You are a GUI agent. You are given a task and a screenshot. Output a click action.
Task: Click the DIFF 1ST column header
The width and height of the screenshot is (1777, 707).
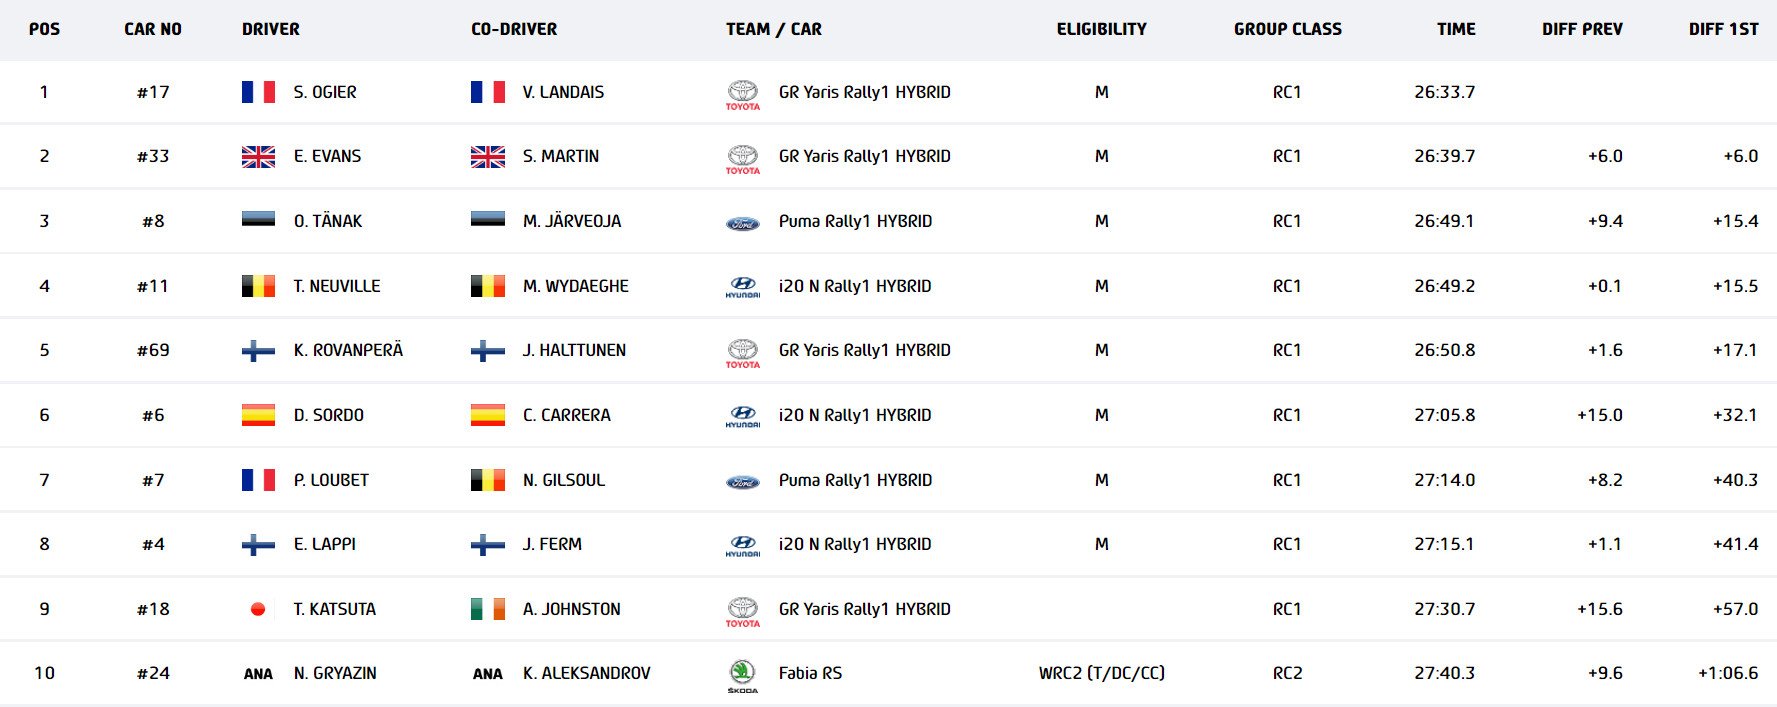1723,29
